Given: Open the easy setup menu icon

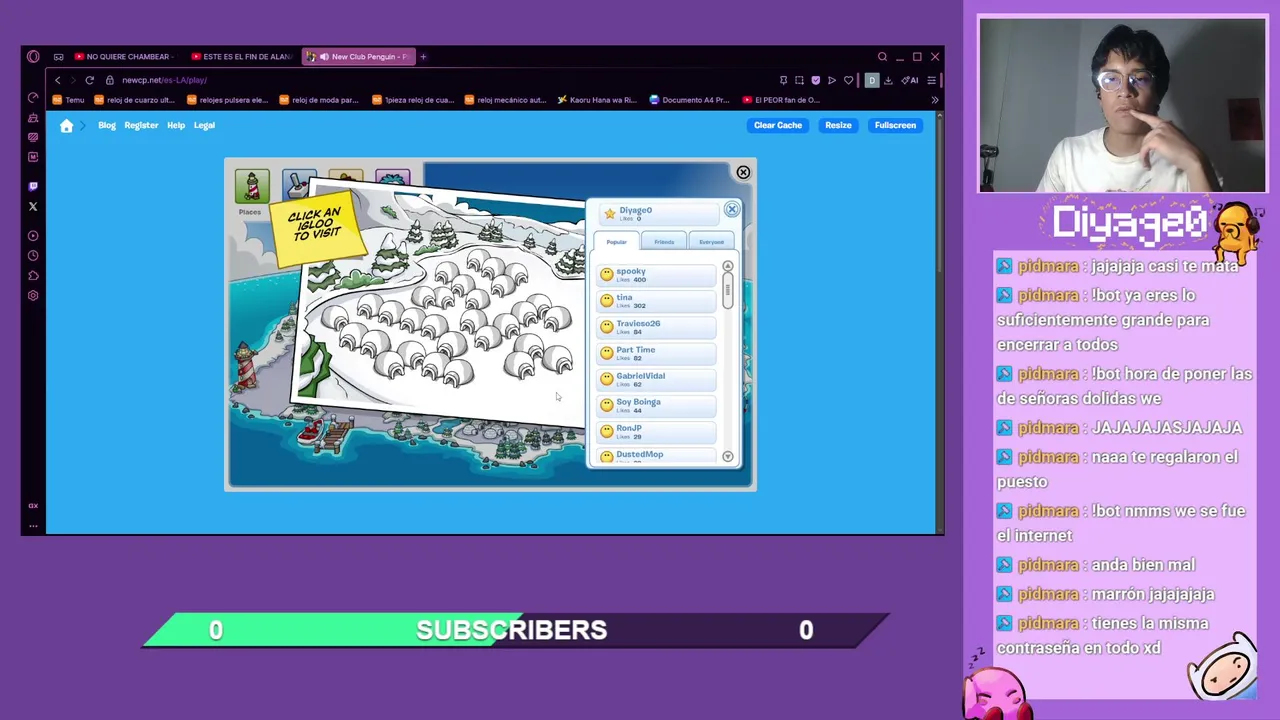Looking at the screenshot, I should tap(932, 80).
